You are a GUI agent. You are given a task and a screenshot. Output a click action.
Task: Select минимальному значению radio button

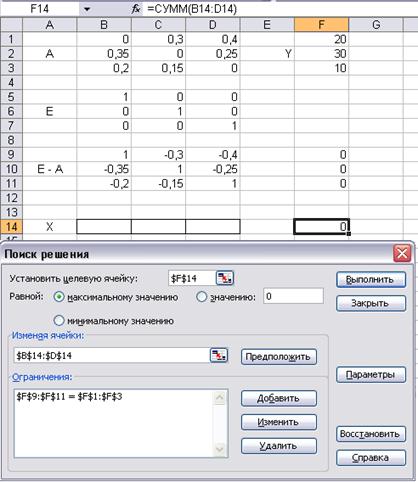tap(59, 321)
